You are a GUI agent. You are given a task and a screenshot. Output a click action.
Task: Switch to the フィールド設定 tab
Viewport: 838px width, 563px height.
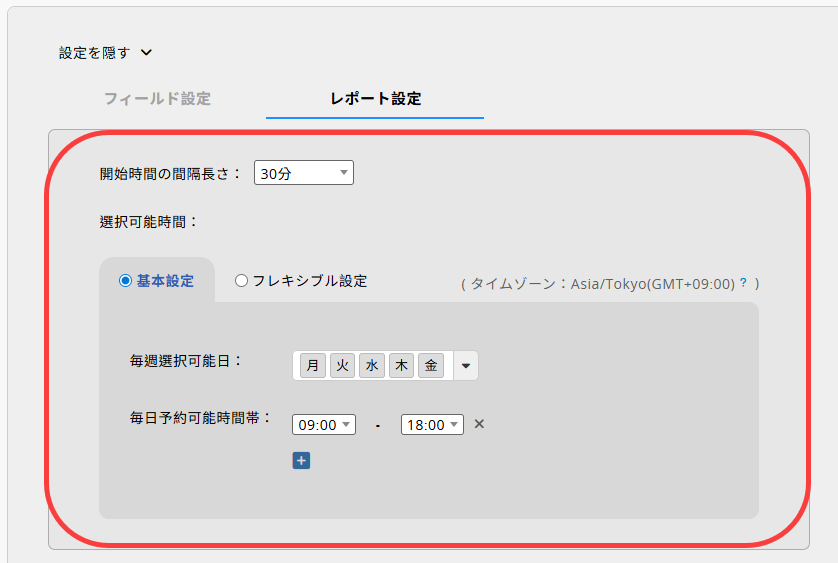point(157,99)
